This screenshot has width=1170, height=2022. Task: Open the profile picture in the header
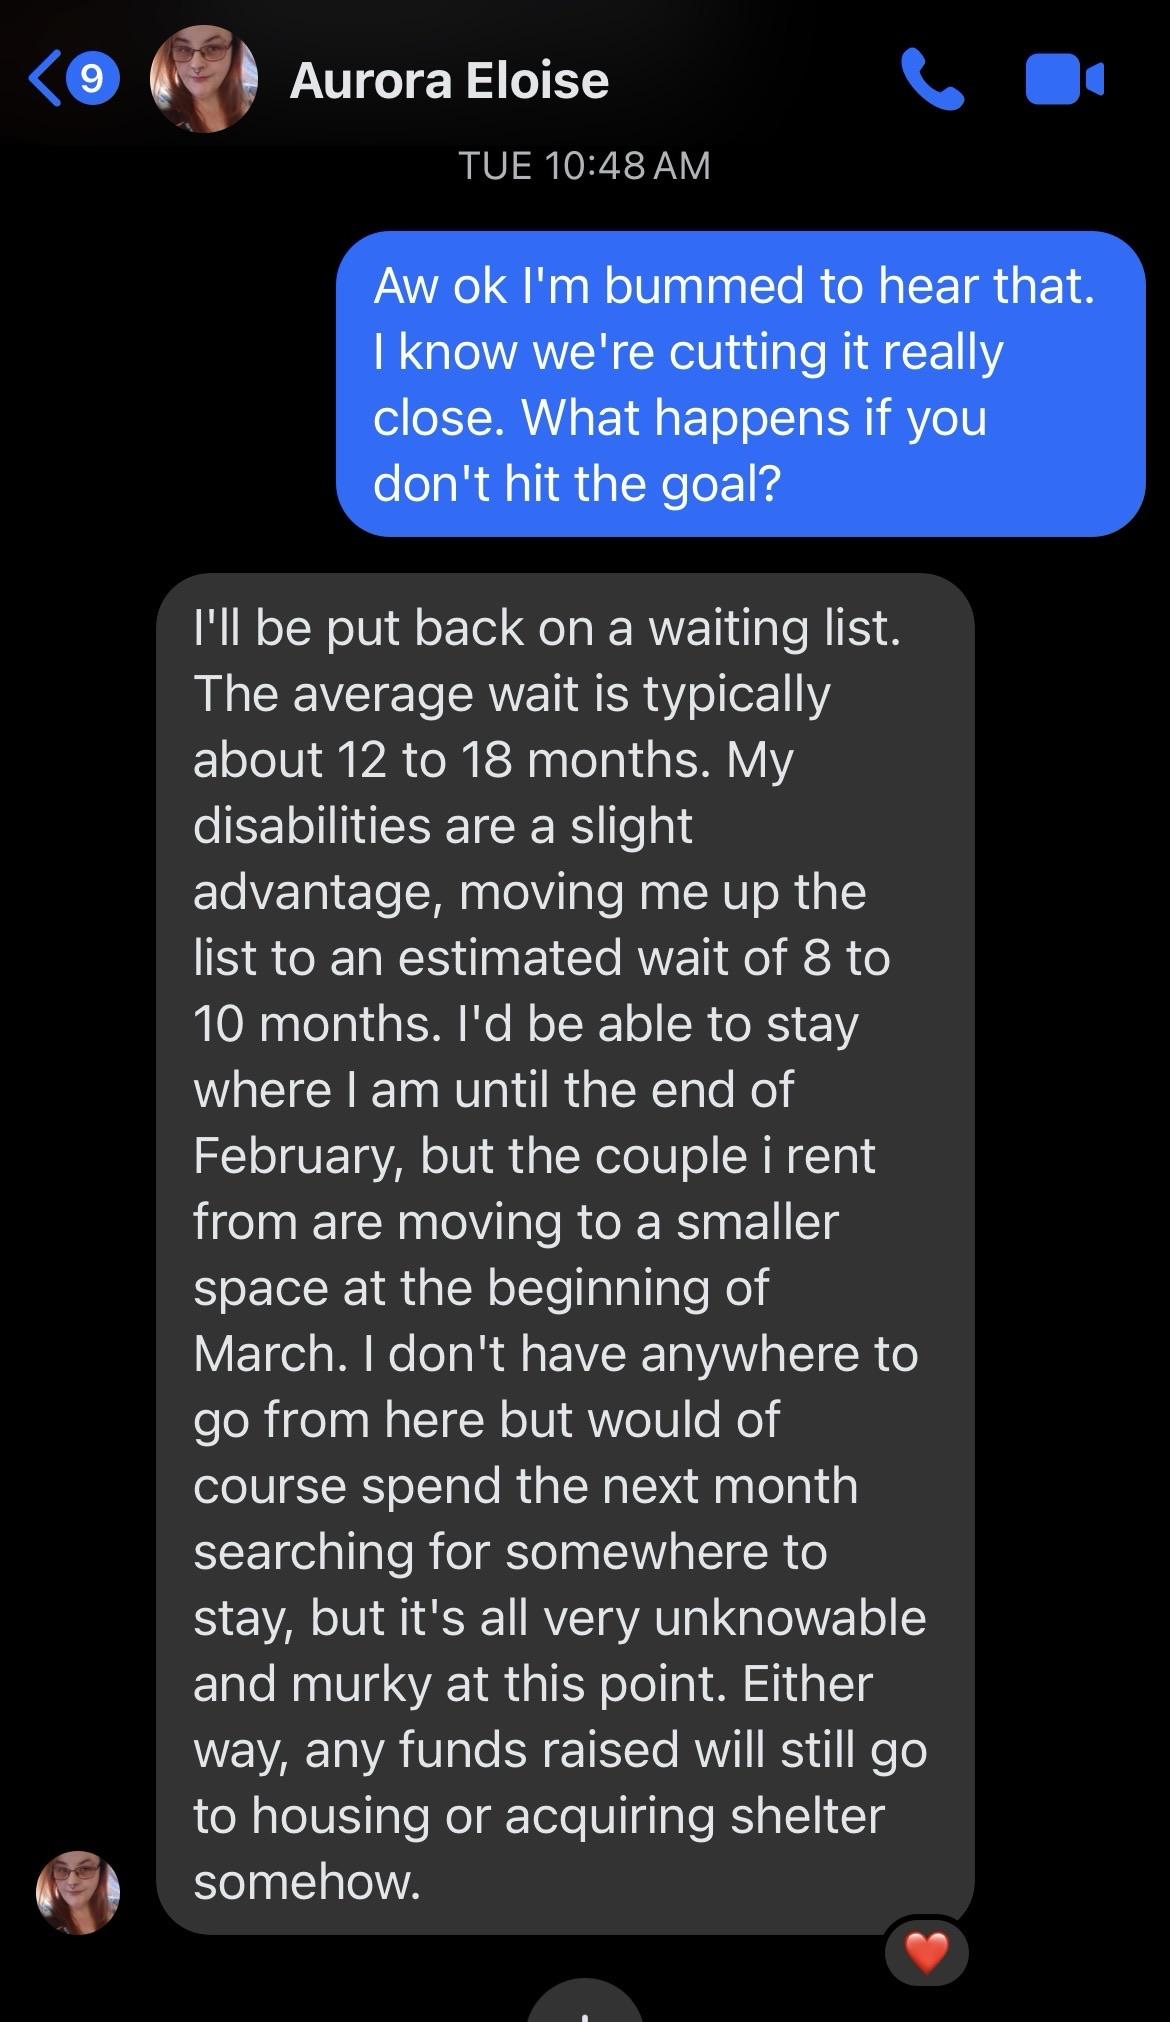pyautogui.click(x=204, y=80)
